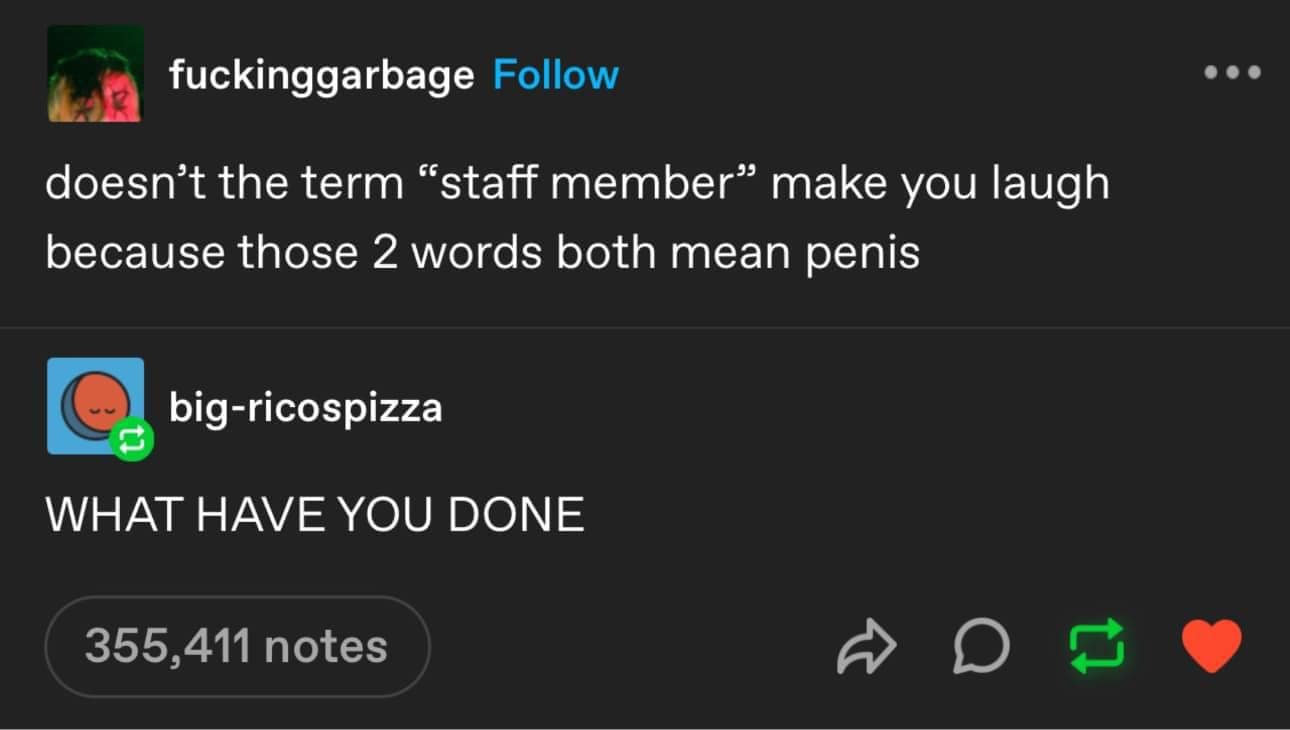Visit the big-ricospizza username link
This screenshot has width=1290, height=730.
click(305, 407)
